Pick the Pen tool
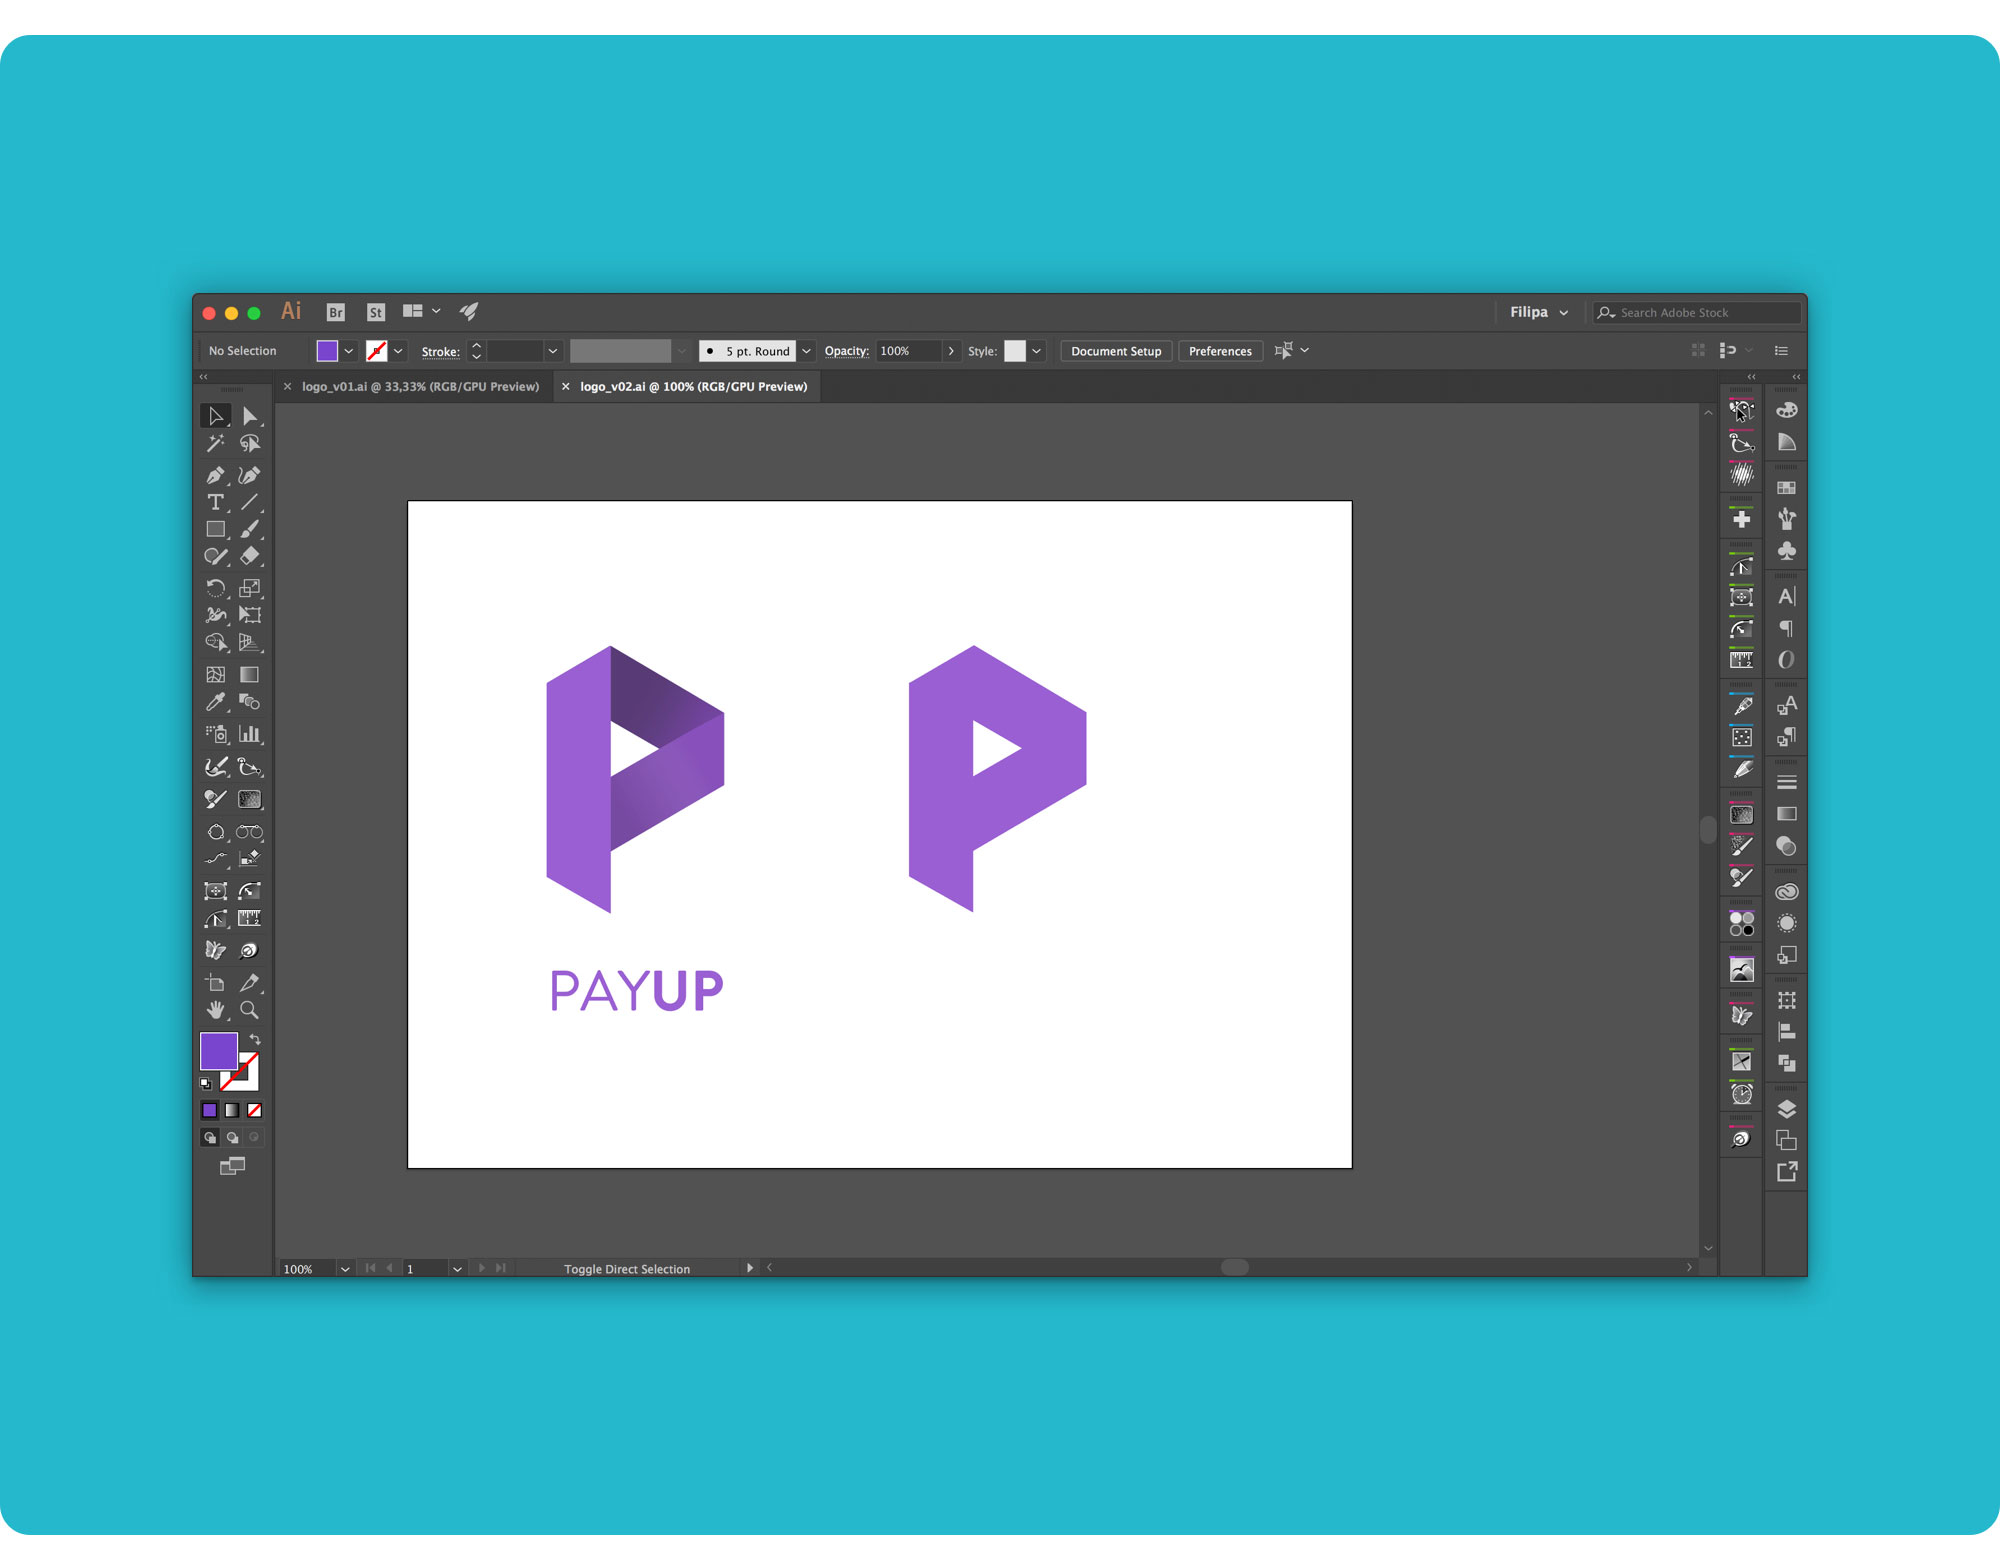This screenshot has width=2000, height=1555. pos(215,475)
